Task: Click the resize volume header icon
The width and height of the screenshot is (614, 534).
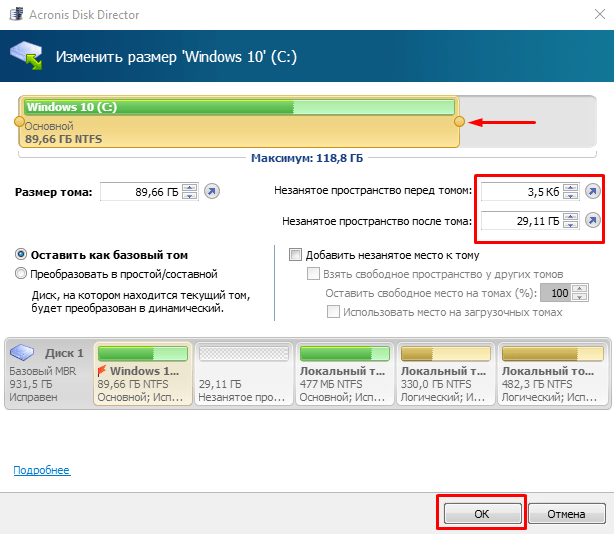Action: click(x=27, y=56)
